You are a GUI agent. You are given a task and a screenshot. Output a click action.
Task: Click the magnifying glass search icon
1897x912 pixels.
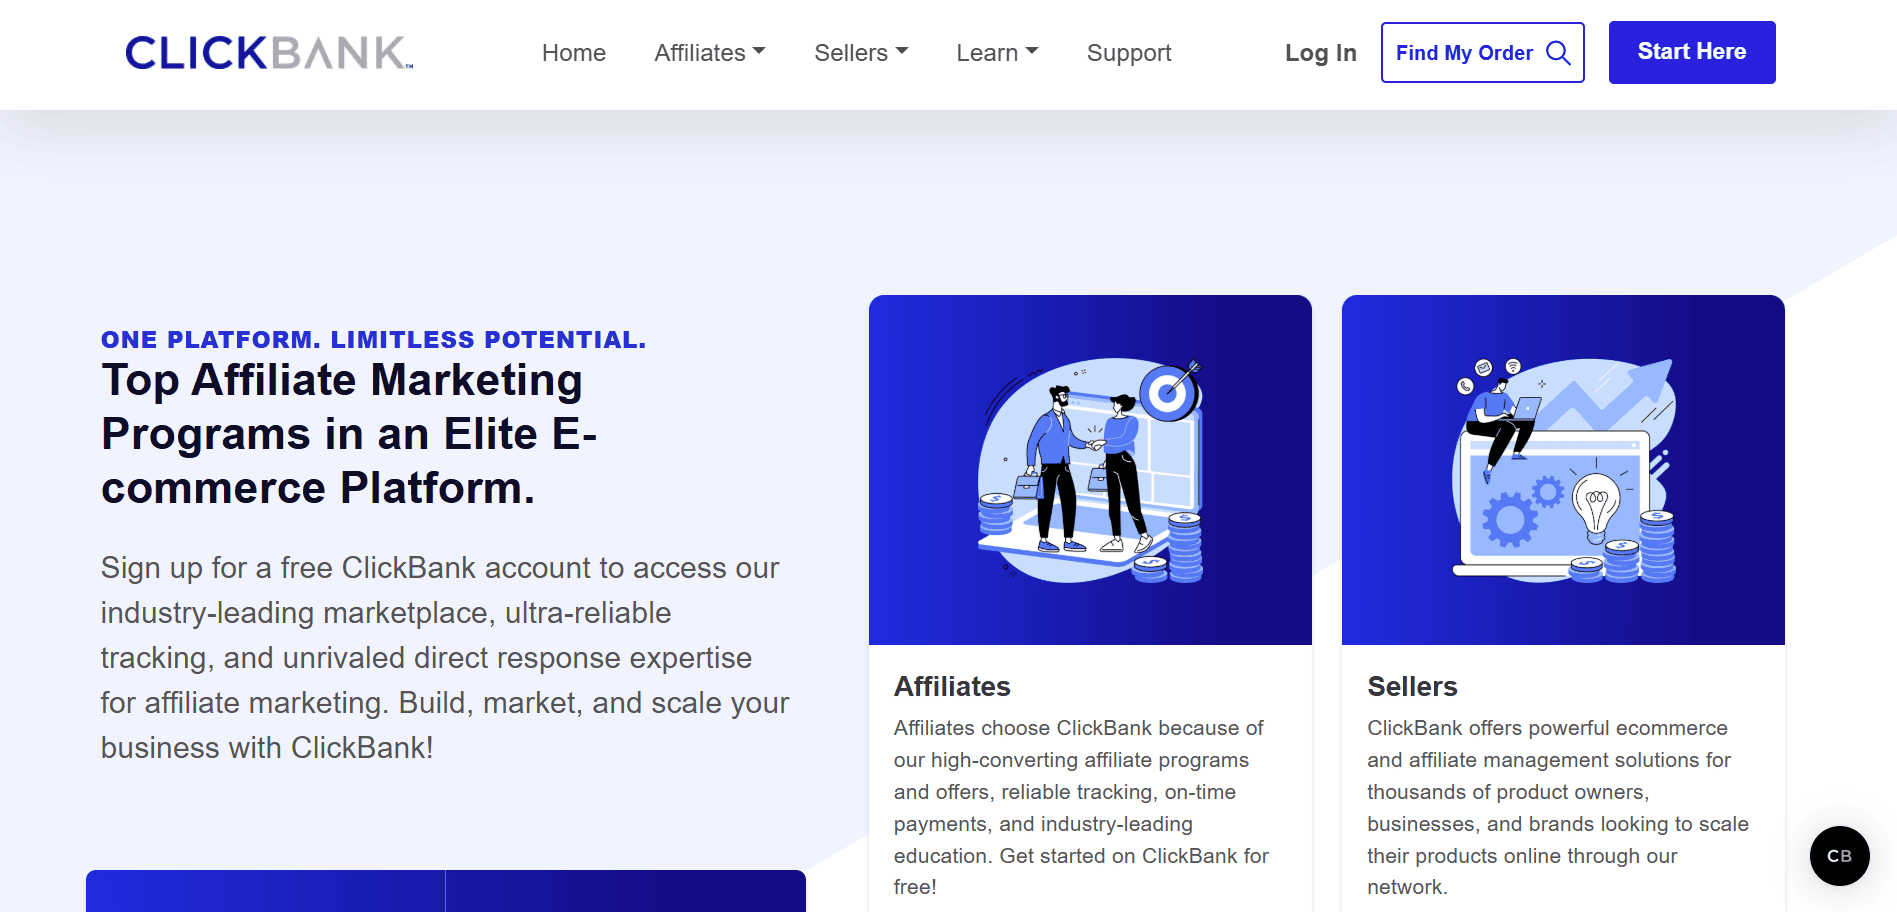[1558, 52]
